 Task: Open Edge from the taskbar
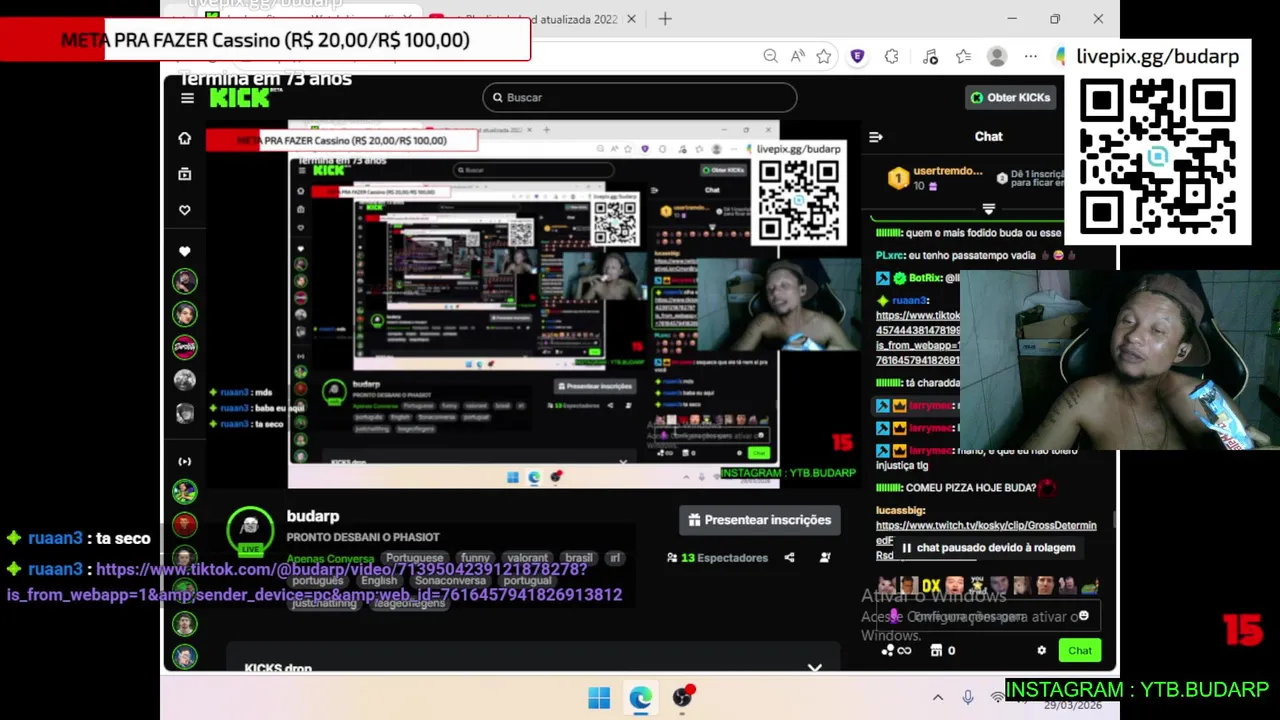point(640,698)
